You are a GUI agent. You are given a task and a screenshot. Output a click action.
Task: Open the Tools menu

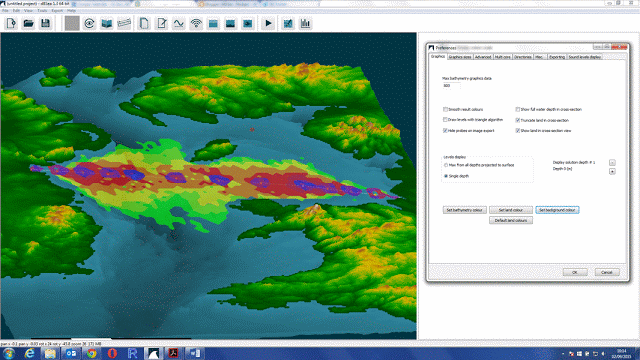pyautogui.click(x=42, y=11)
